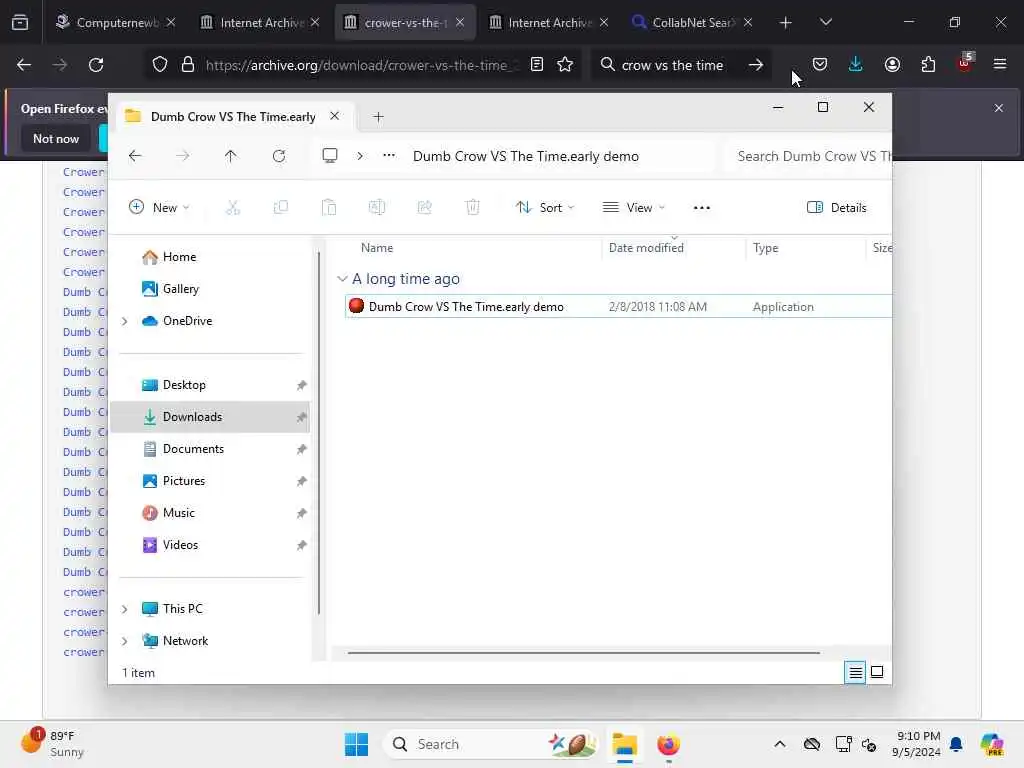Switch to details list view icon
Screen dimensions: 1024x768
(855, 672)
